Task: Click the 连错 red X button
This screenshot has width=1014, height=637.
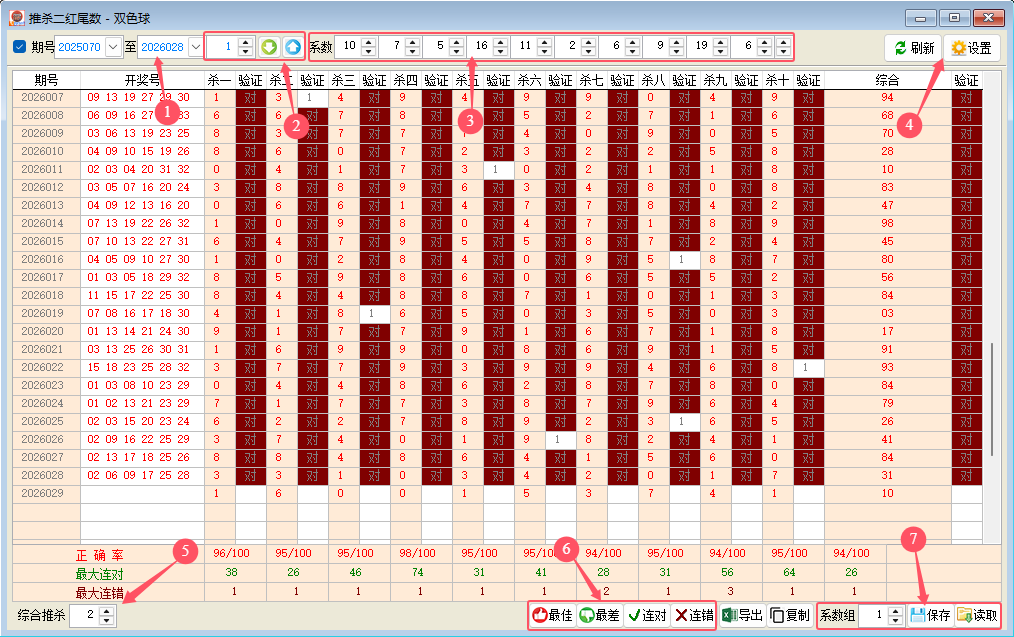Action: tap(694, 615)
